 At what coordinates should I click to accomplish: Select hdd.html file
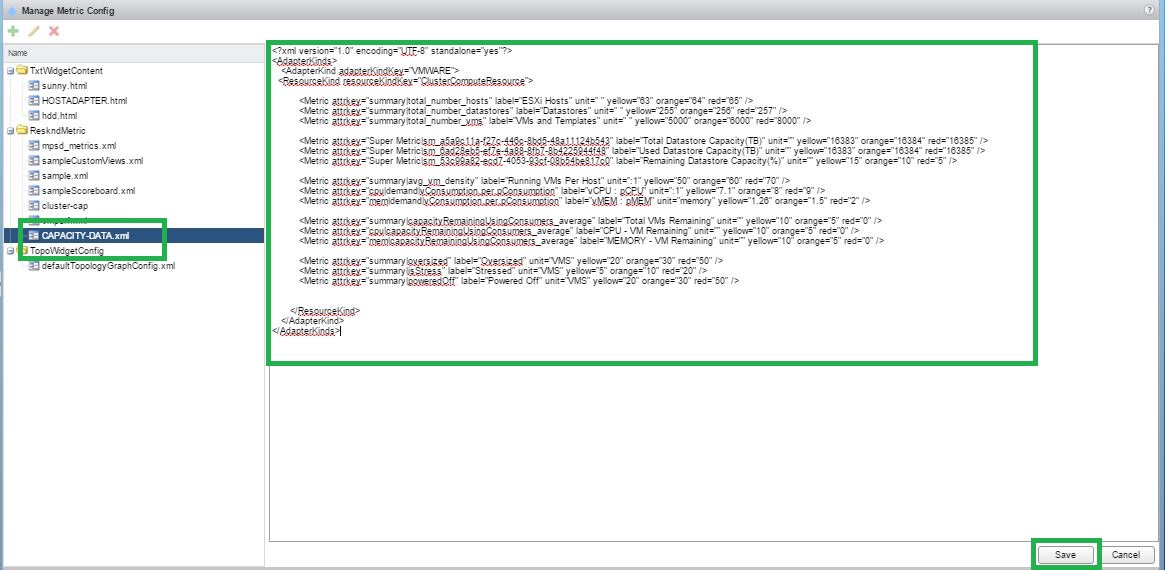61,116
